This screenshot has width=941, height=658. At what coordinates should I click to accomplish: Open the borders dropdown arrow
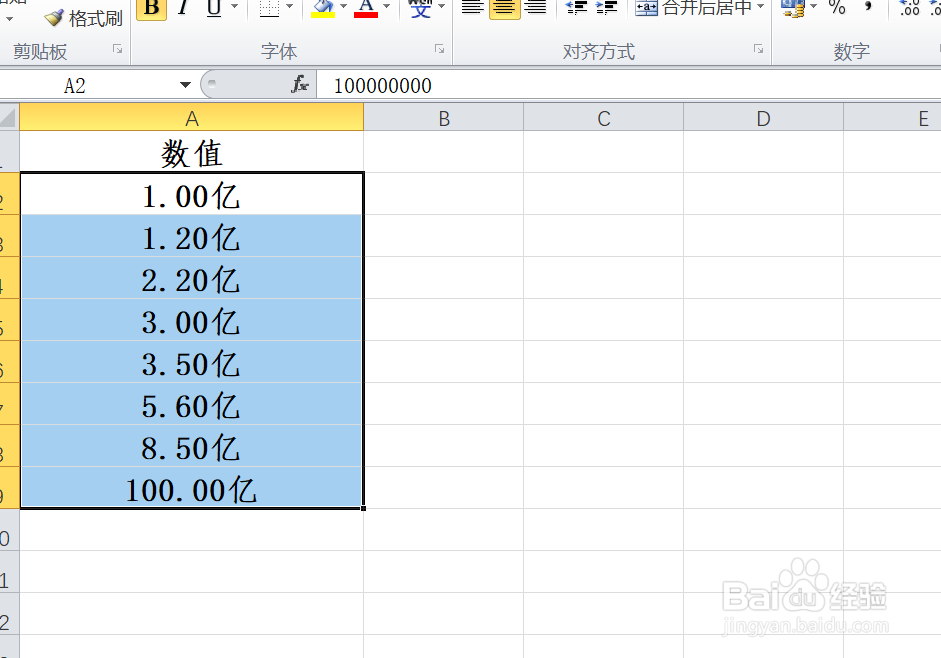click(289, 7)
